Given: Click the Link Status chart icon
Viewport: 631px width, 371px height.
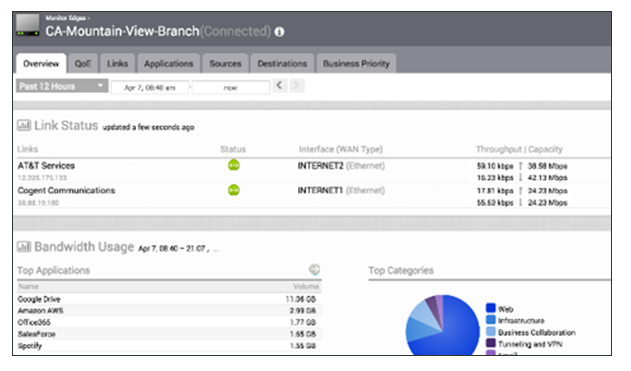Looking at the screenshot, I should click(x=24, y=125).
